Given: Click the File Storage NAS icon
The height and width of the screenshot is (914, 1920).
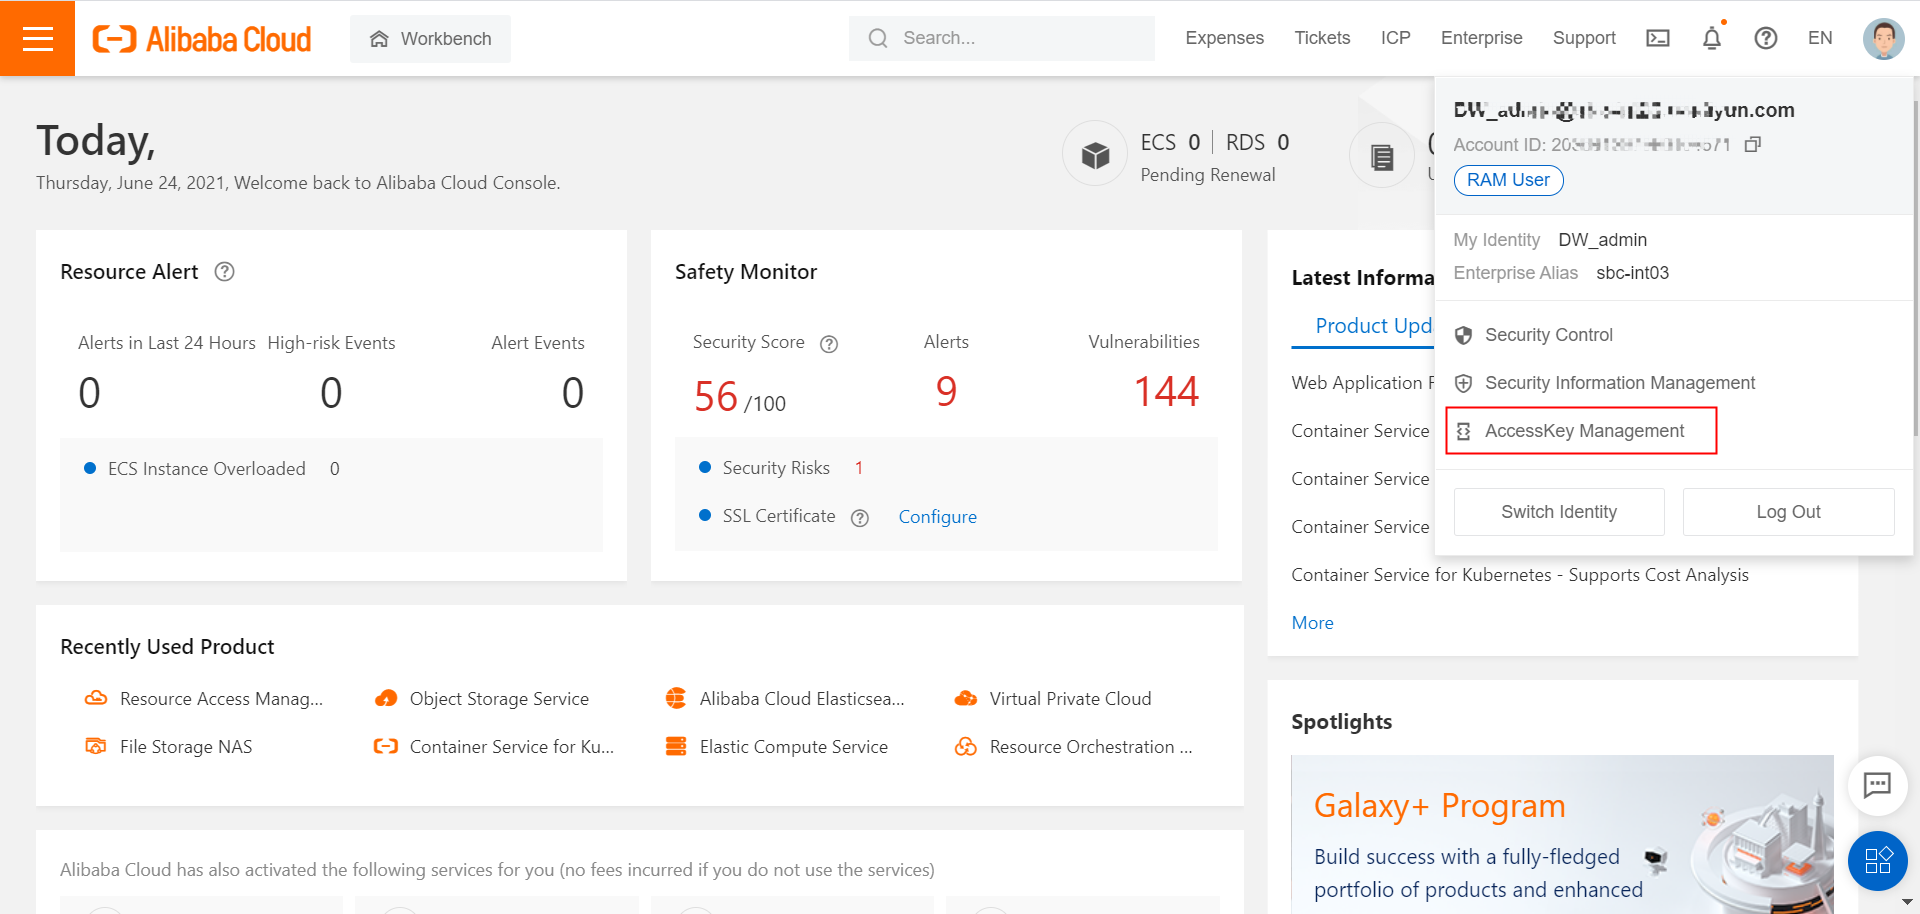Looking at the screenshot, I should pyautogui.click(x=96, y=746).
